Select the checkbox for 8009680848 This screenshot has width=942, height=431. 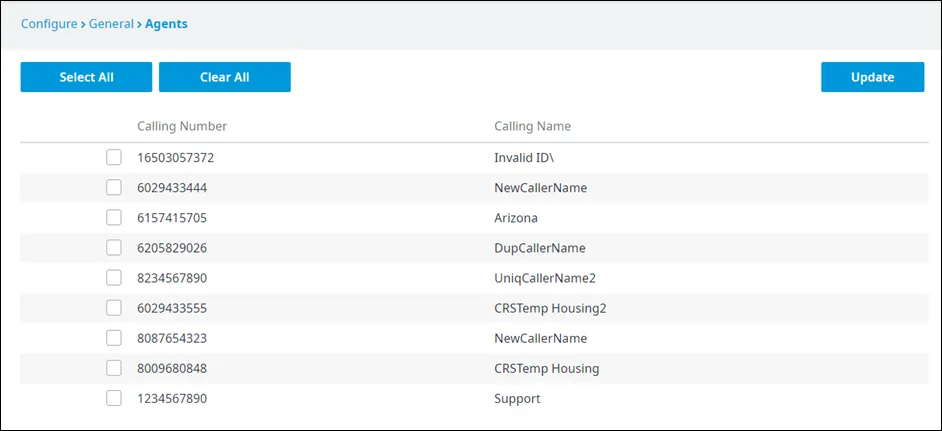click(114, 368)
